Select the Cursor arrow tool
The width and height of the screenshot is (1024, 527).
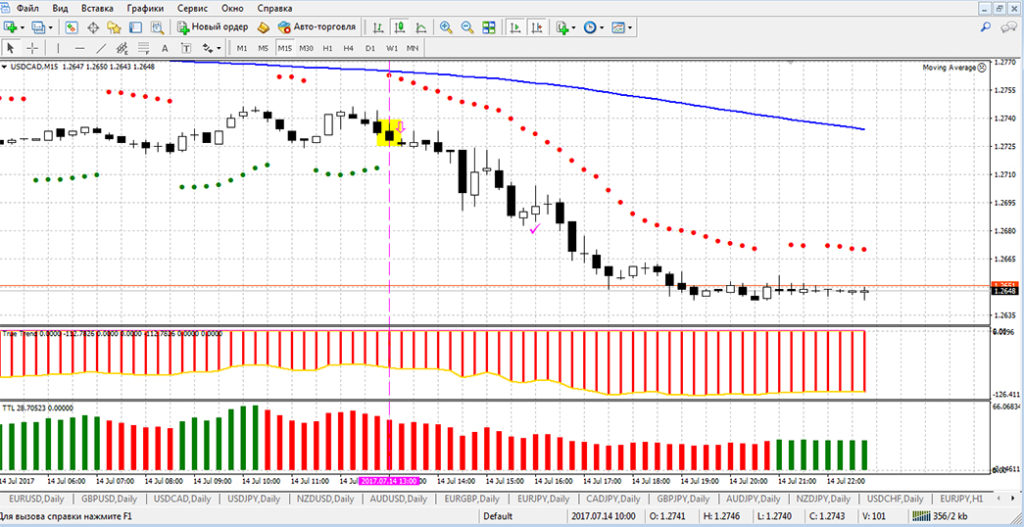10,48
